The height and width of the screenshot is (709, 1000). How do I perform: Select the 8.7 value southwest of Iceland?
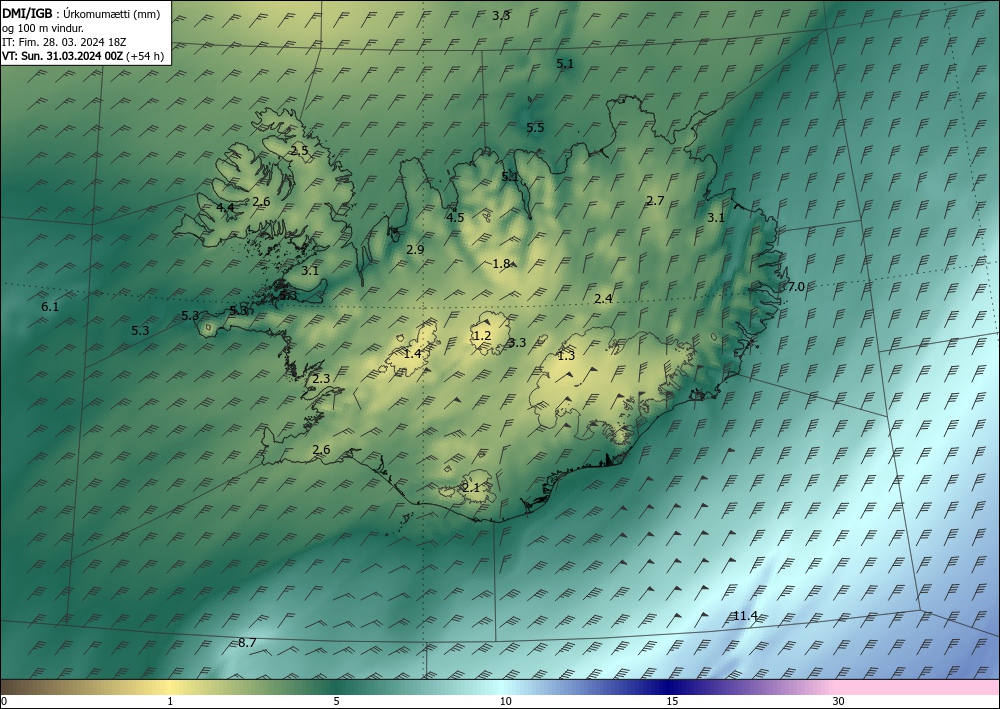click(x=247, y=642)
